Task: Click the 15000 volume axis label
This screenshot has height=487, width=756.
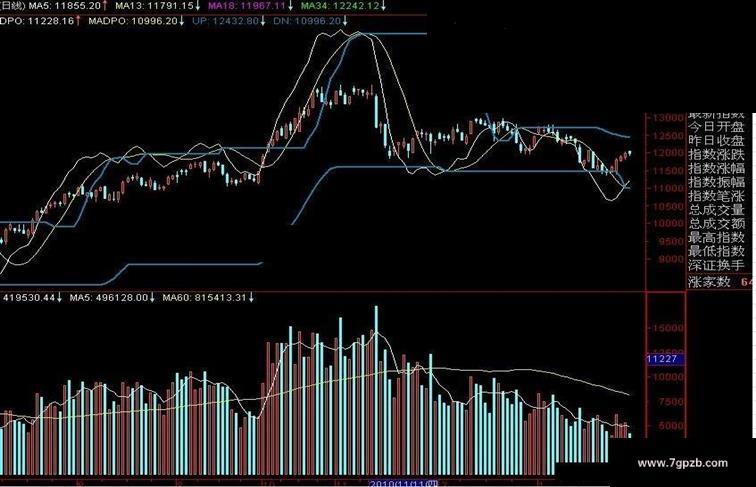Action: tap(668, 328)
